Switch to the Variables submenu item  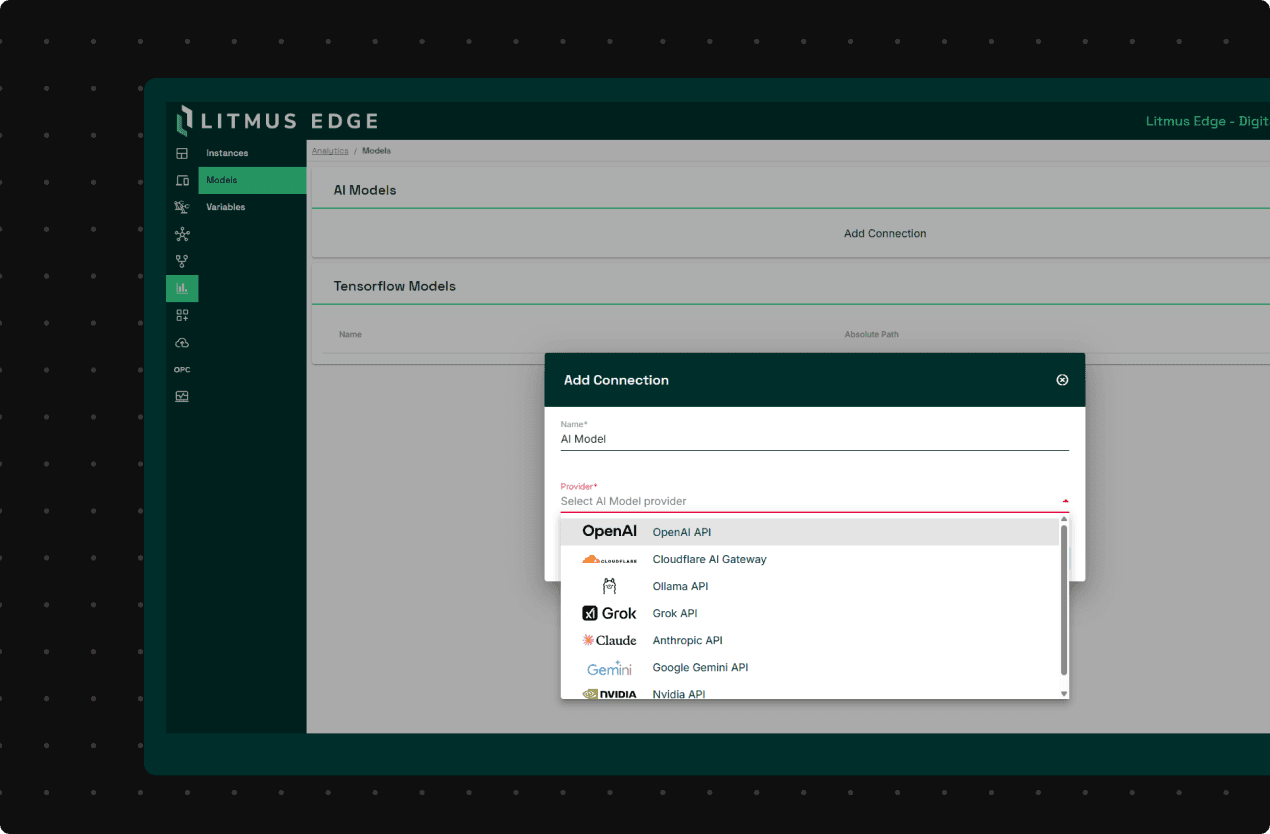tap(226, 207)
